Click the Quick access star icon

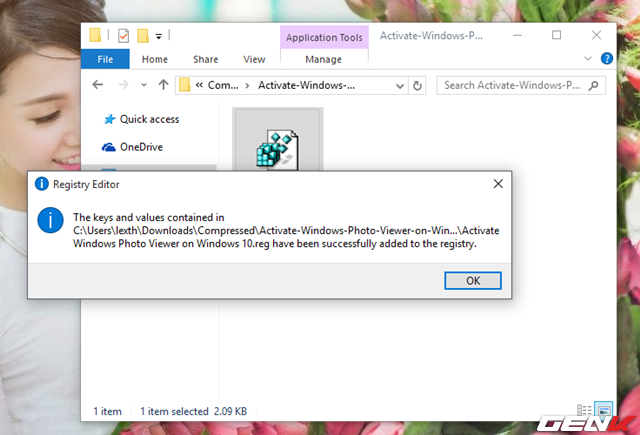[109, 119]
